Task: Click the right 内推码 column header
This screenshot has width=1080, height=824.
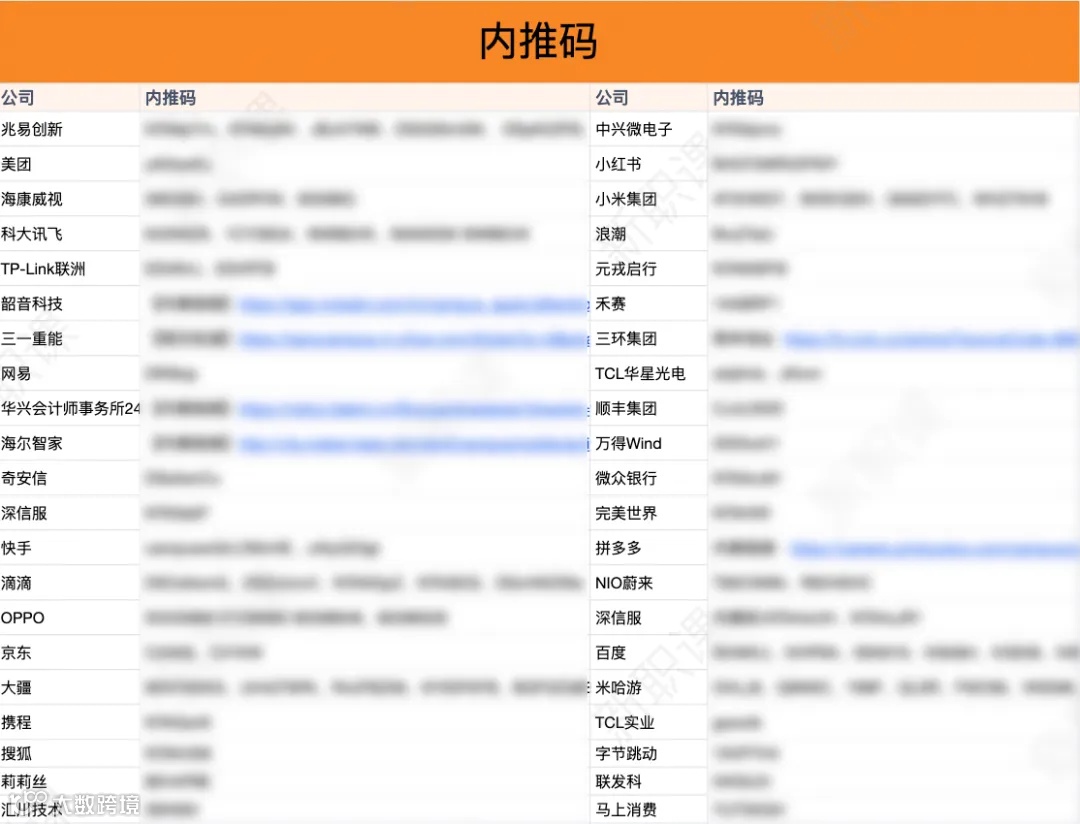Action: point(735,97)
